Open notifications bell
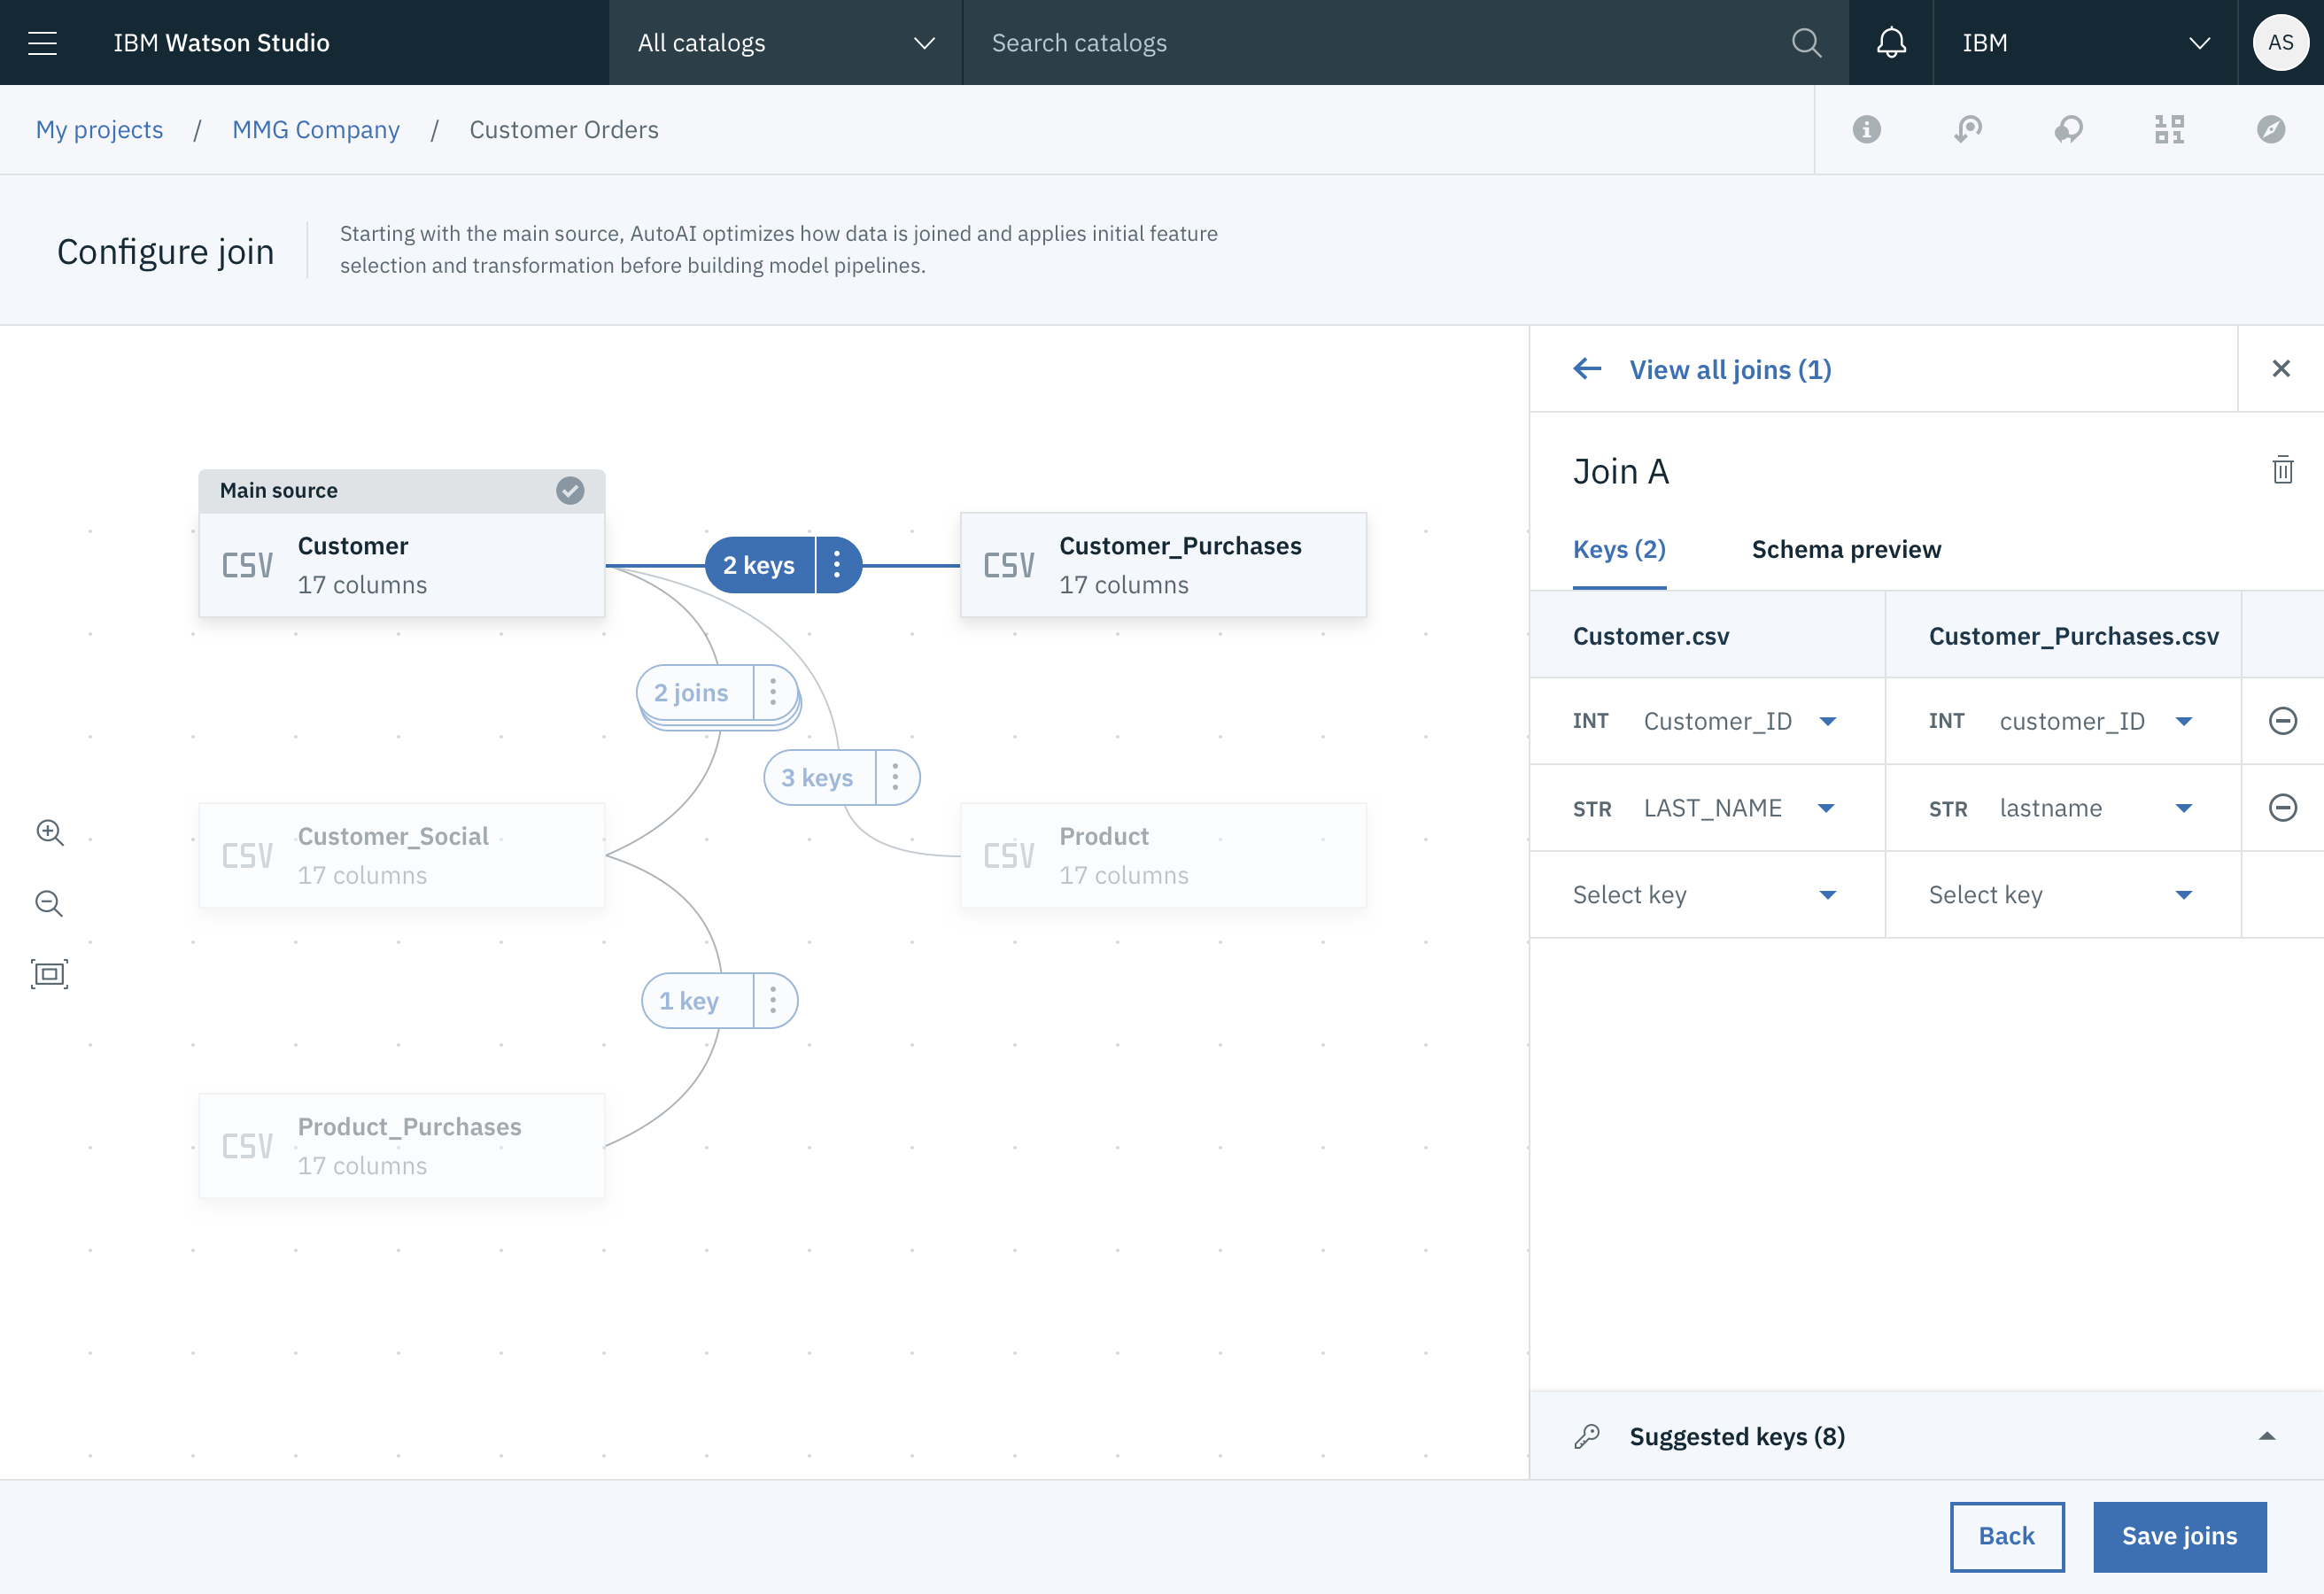The height and width of the screenshot is (1594, 2324). click(1890, 42)
